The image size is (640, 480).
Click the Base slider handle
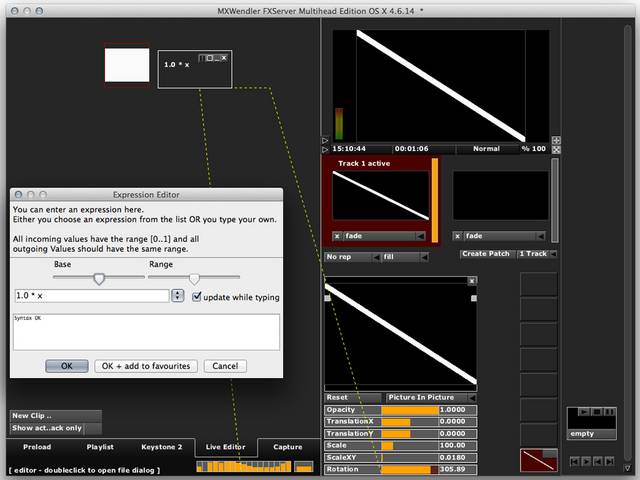[99, 279]
